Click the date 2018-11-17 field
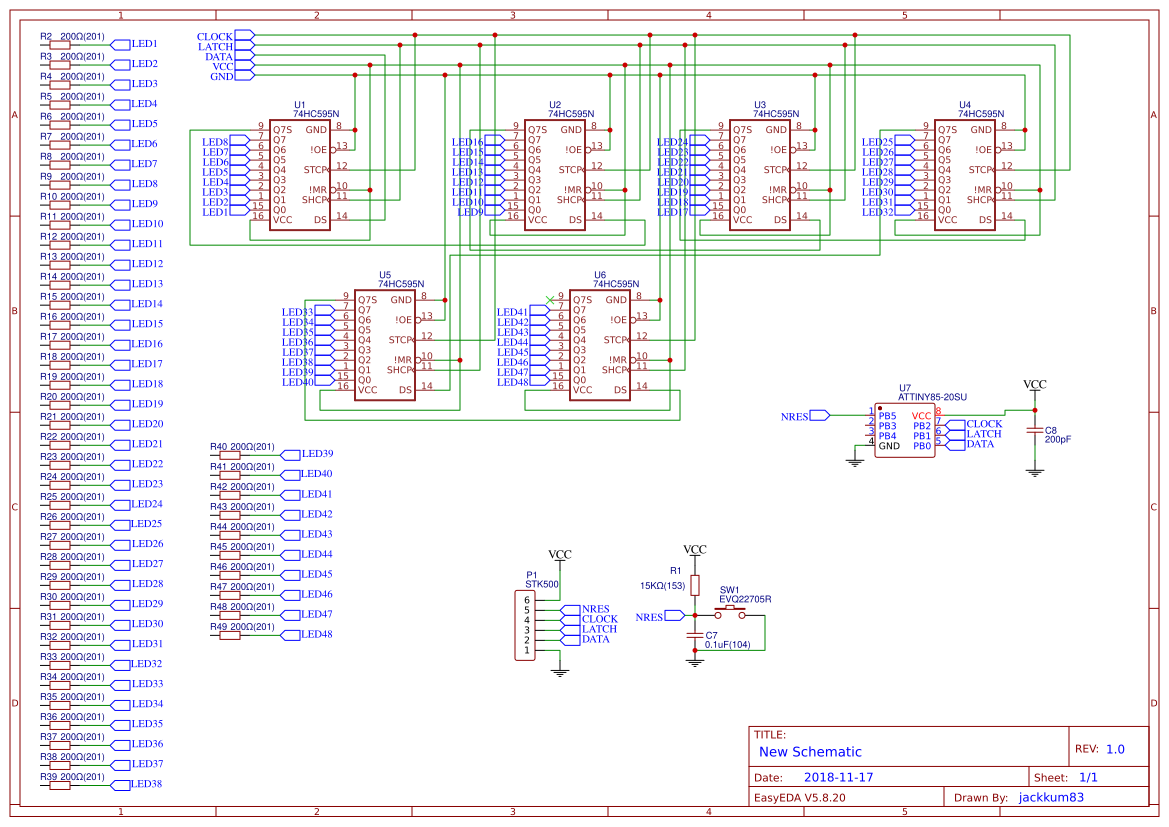The width and height of the screenshot is (1169, 827). pos(841,776)
